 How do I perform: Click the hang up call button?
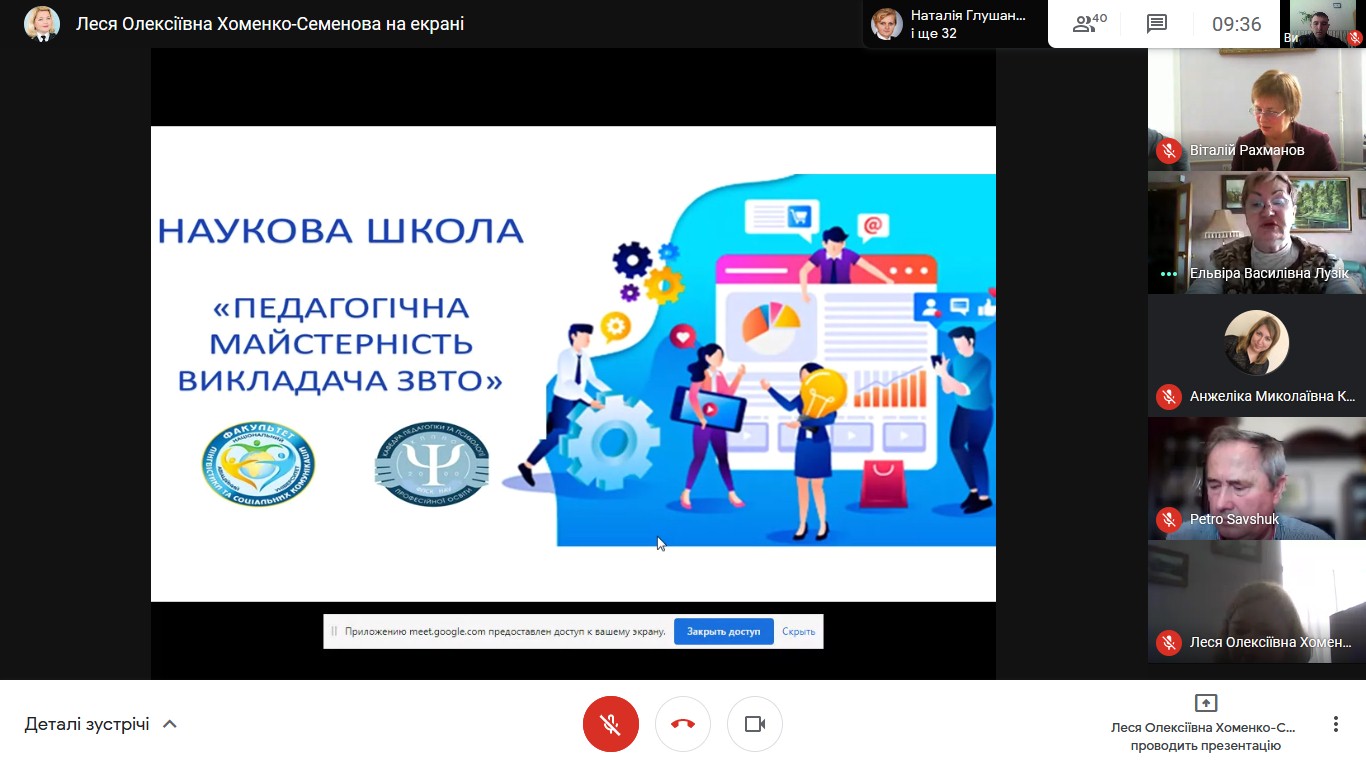pos(683,724)
